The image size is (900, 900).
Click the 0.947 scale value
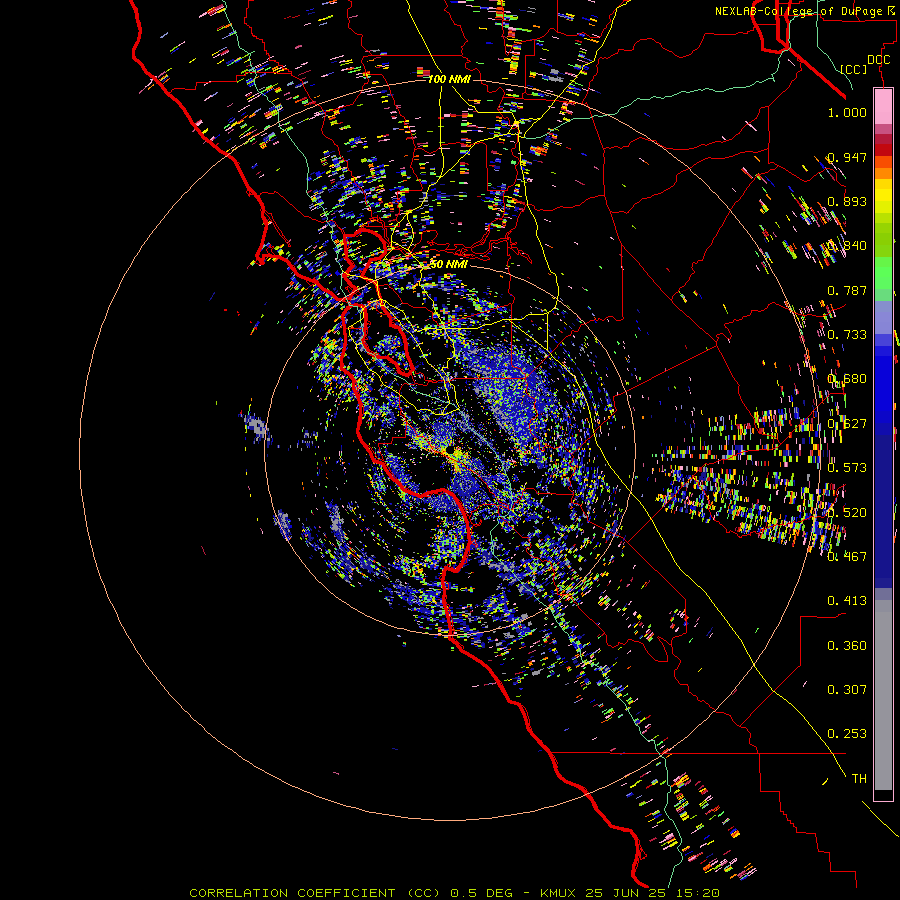(x=847, y=157)
